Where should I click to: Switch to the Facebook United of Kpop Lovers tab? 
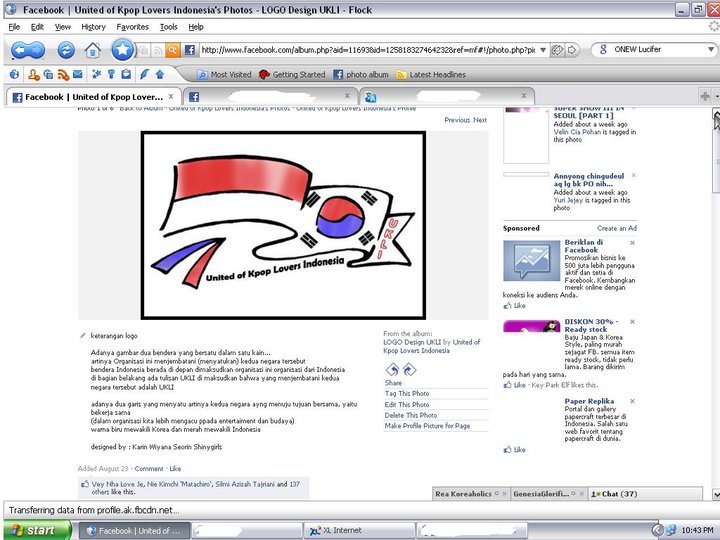click(x=93, y=97)
